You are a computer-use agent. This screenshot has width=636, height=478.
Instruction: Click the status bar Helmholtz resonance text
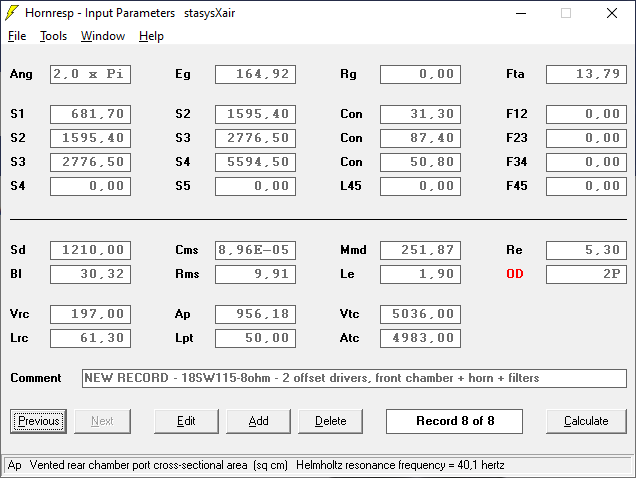[400, 465]
